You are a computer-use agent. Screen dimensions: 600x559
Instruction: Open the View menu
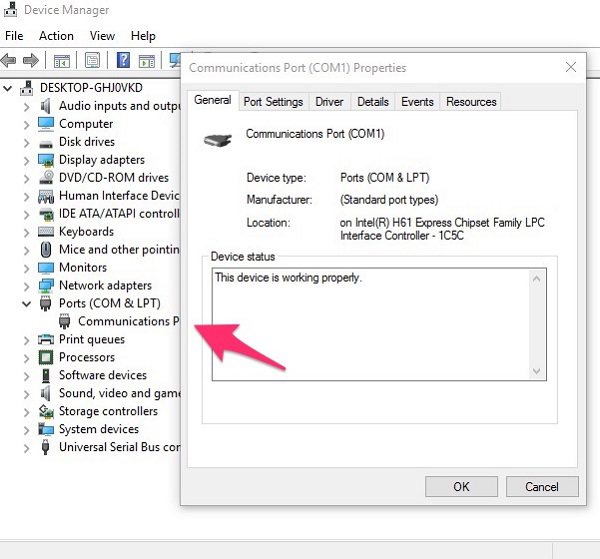tap(102, 36)
